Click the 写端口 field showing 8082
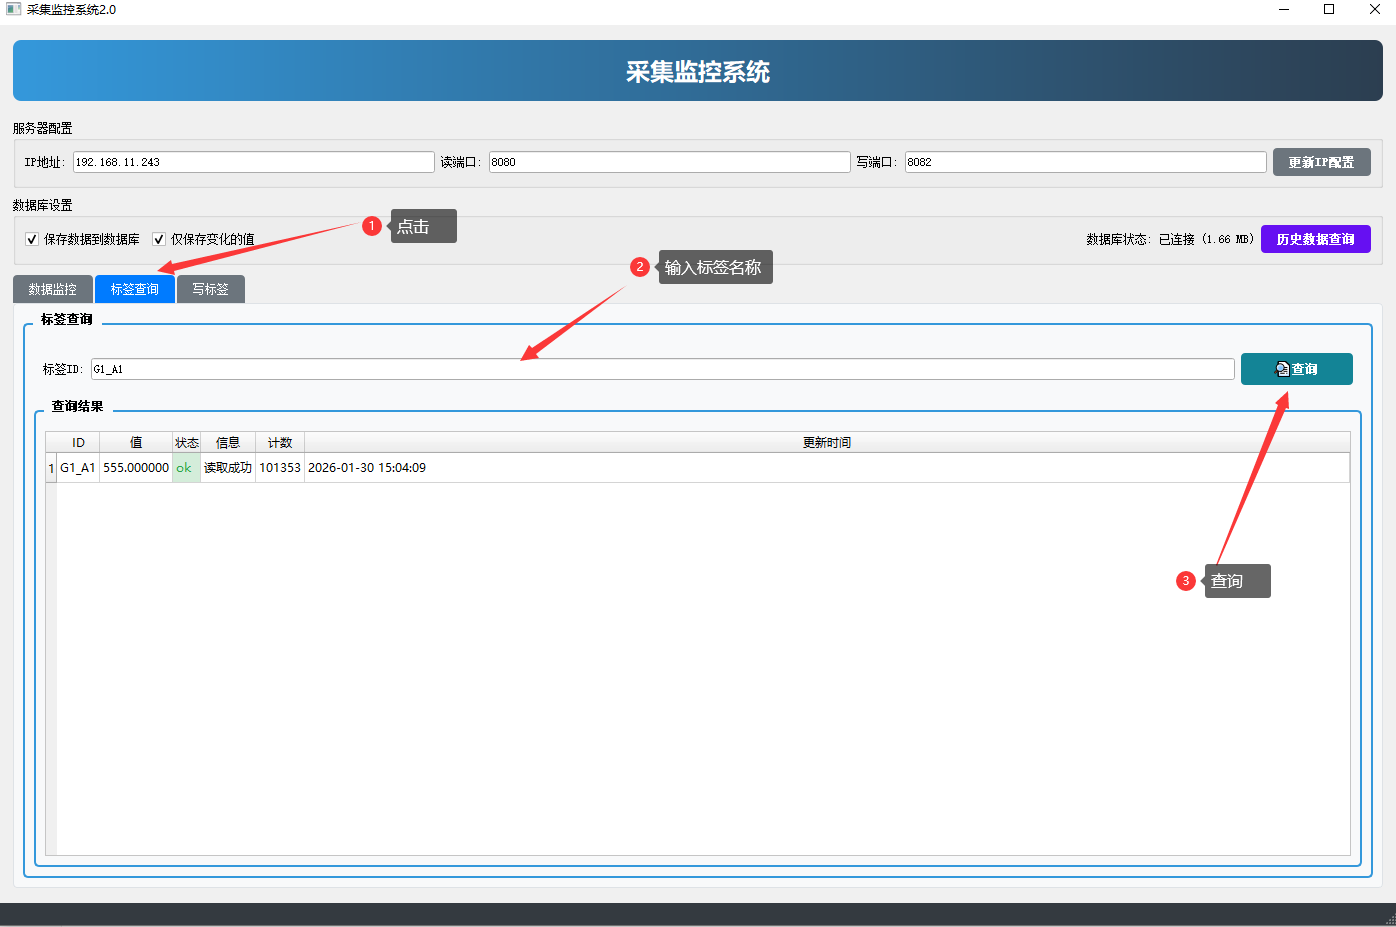The height and width of the screenshot is (927, 1396). (x=1085, y=162)
